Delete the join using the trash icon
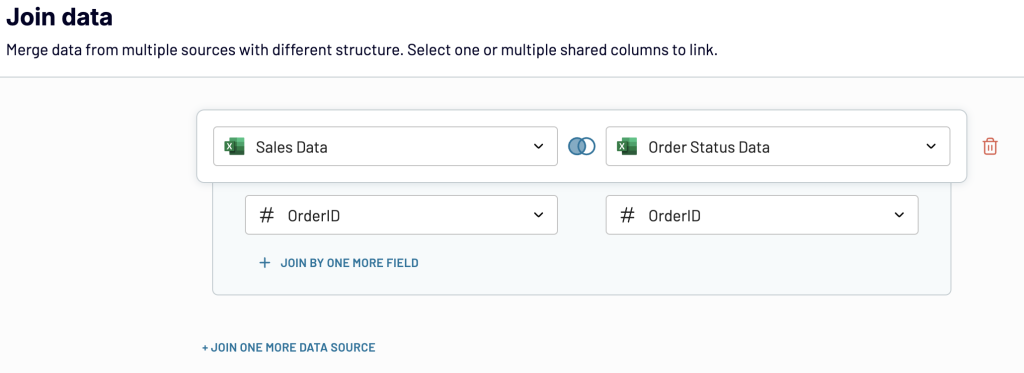 click(x=990, y=146)
